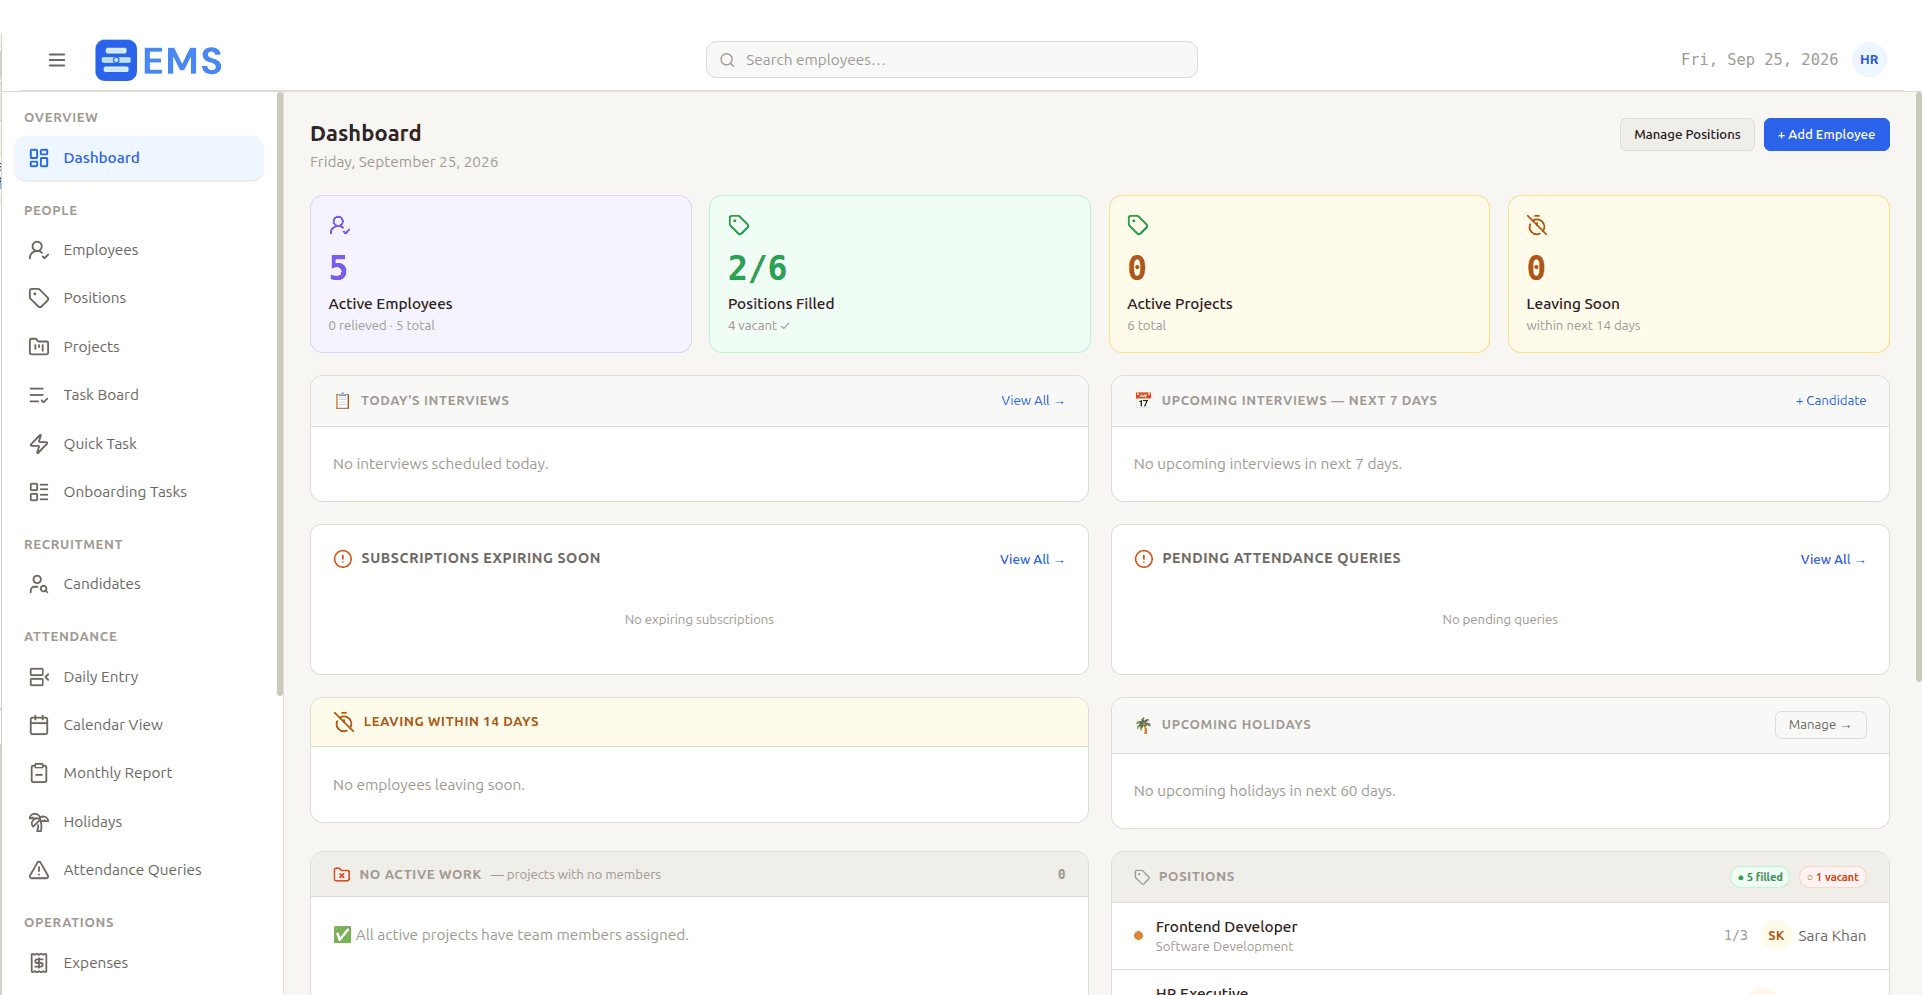The image size is (1922, 995).
Task: Click the Quick Task lightning icon
Action: (39, 444)
